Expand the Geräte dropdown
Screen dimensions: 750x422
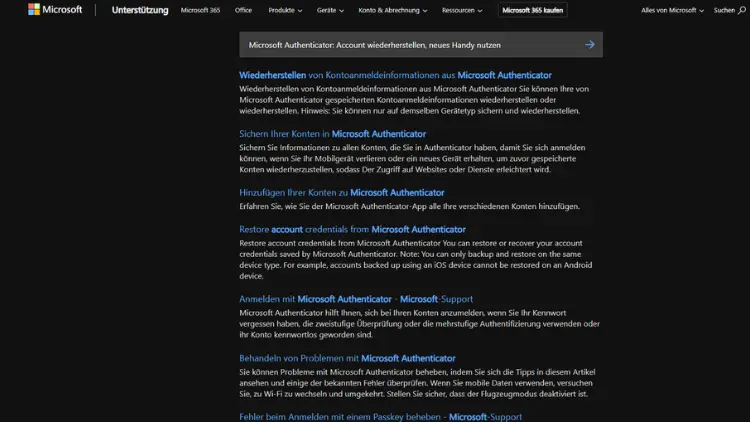[x=330, y=10]
